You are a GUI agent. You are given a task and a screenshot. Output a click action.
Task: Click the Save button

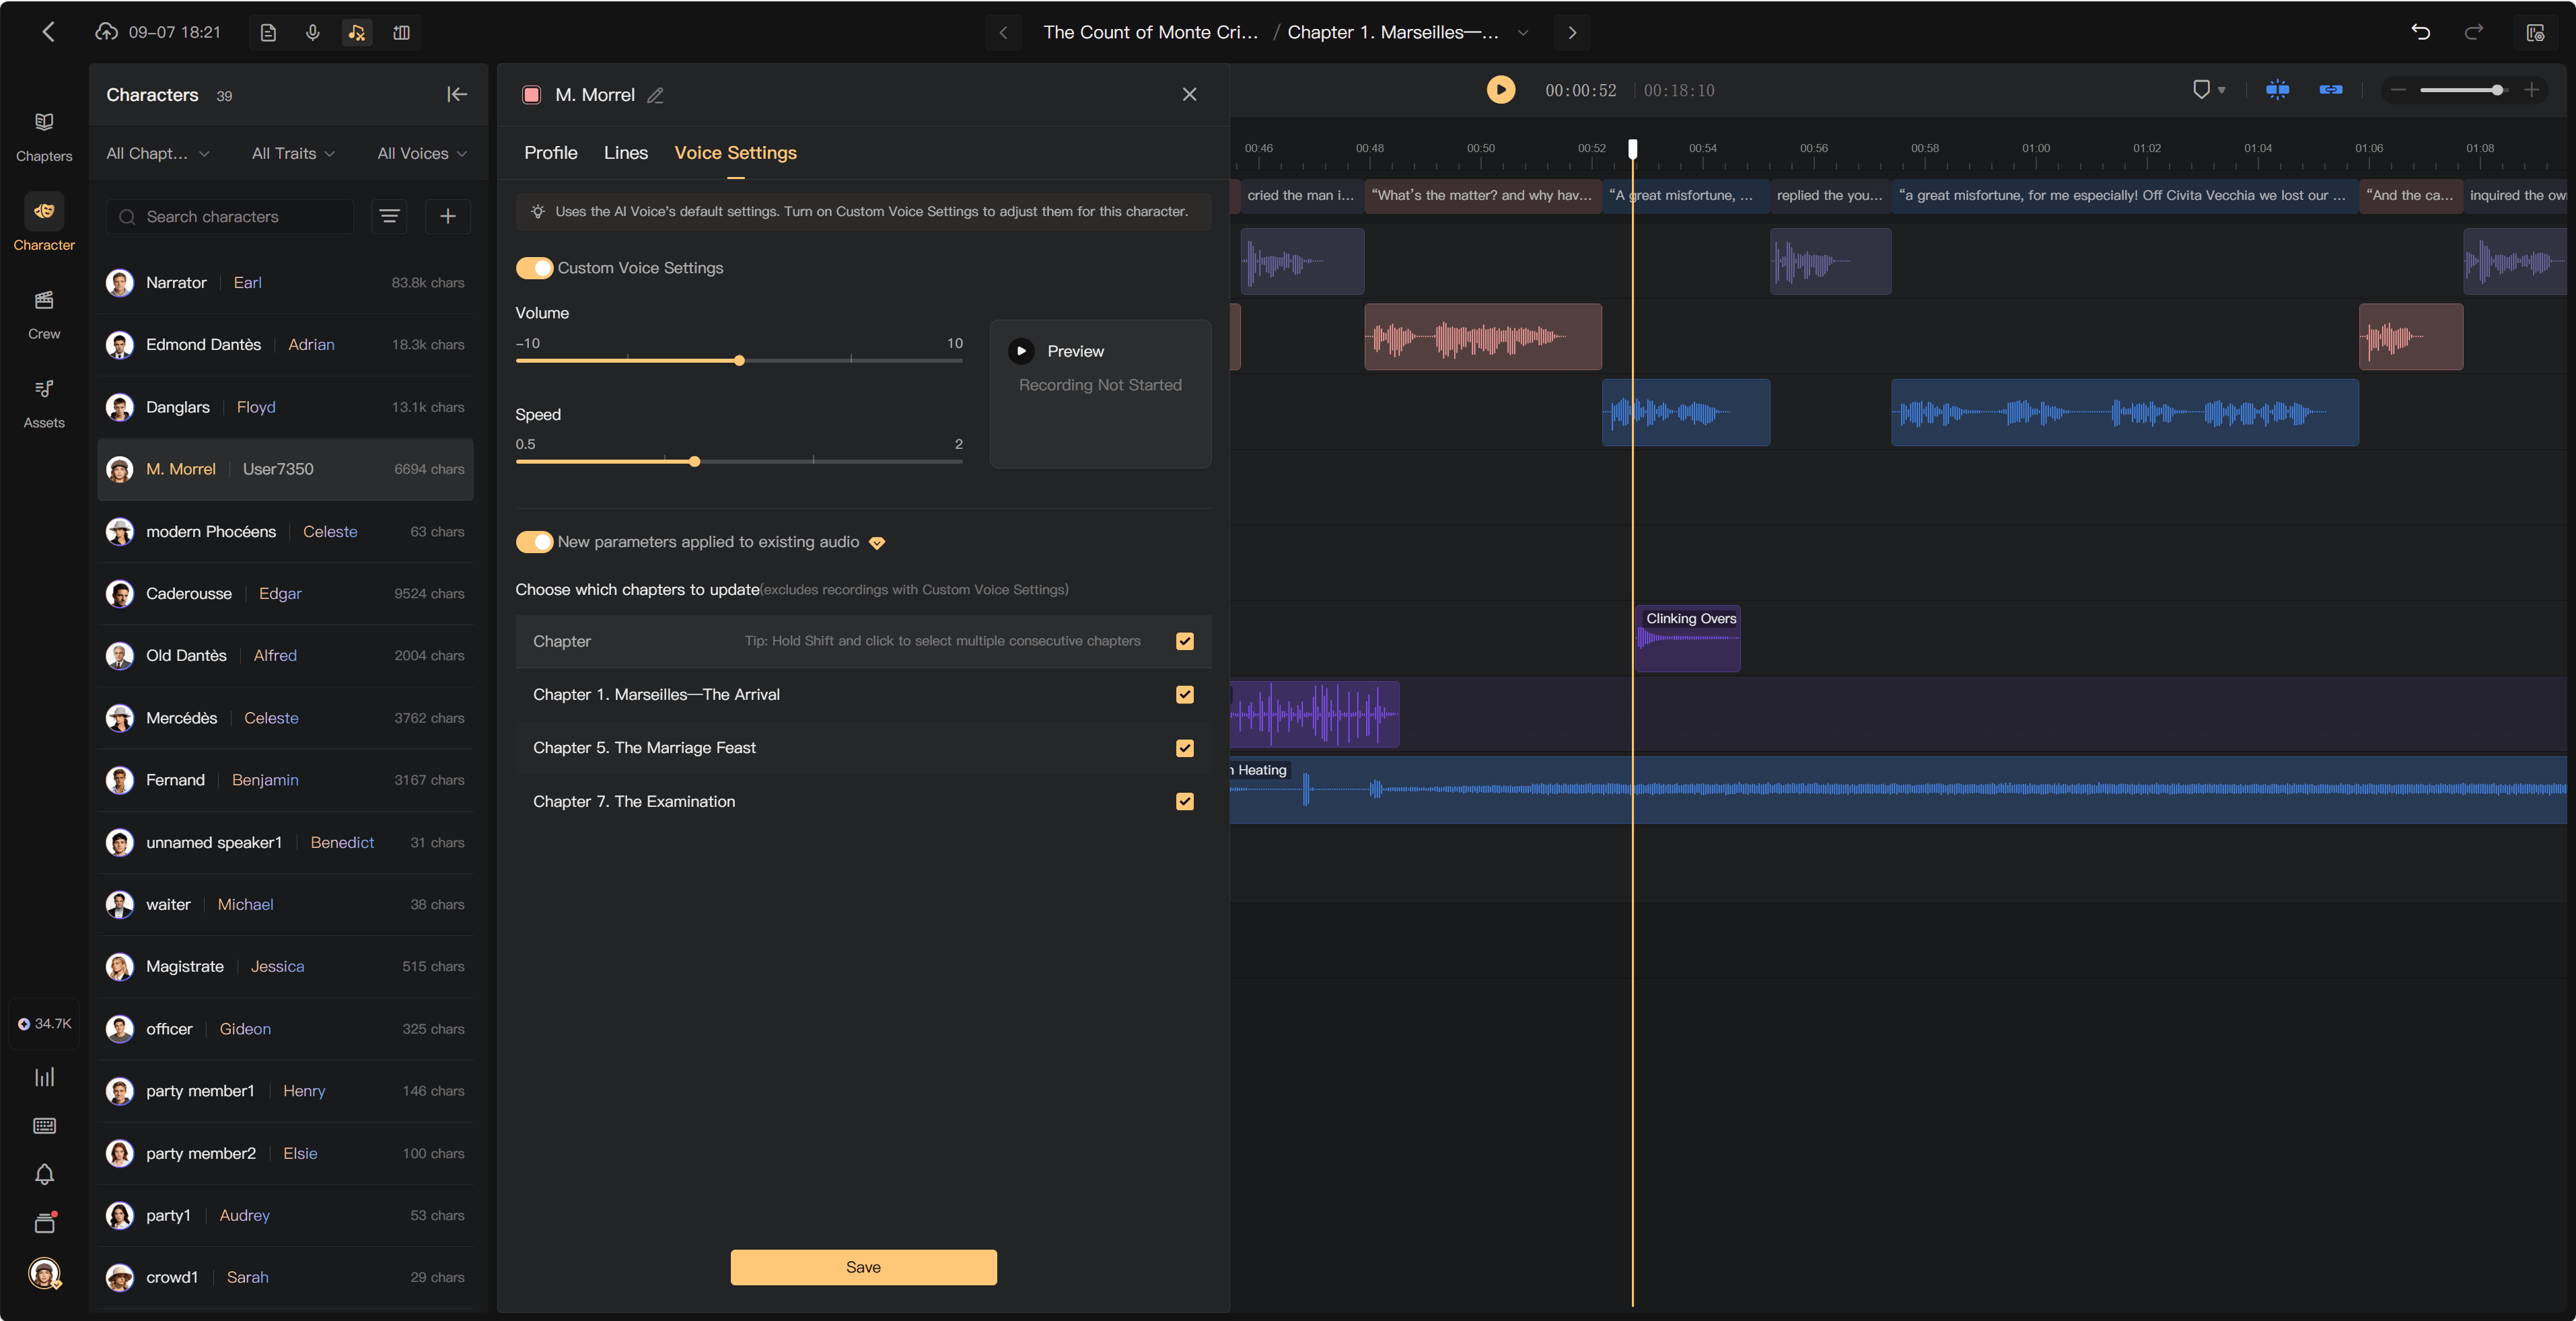point(864,1267)
